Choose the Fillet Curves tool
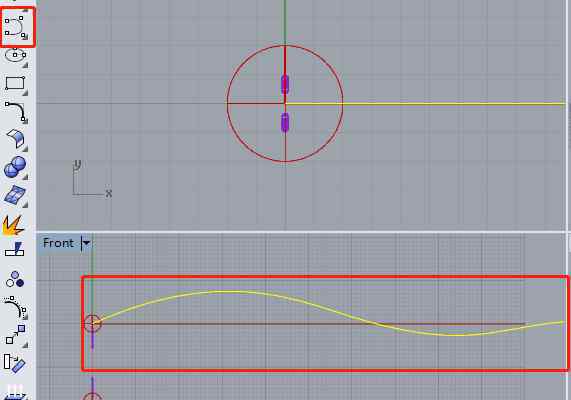This screenshot has width=571, height=400. (x=15, y=111)
